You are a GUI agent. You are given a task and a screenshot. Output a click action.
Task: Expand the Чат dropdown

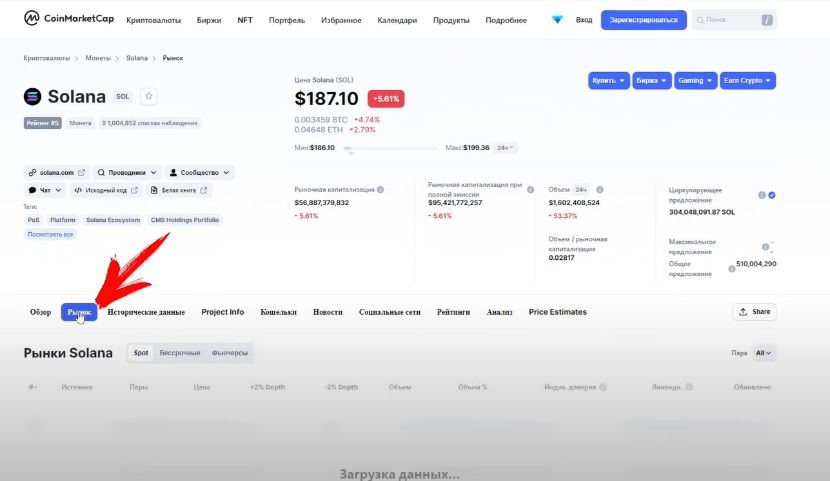point(45,190)
